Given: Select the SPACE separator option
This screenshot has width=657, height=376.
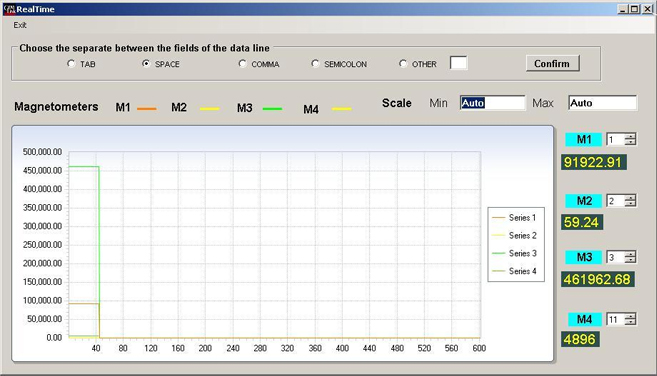Looking at the screenshot, I should click(x=146, y=63).
